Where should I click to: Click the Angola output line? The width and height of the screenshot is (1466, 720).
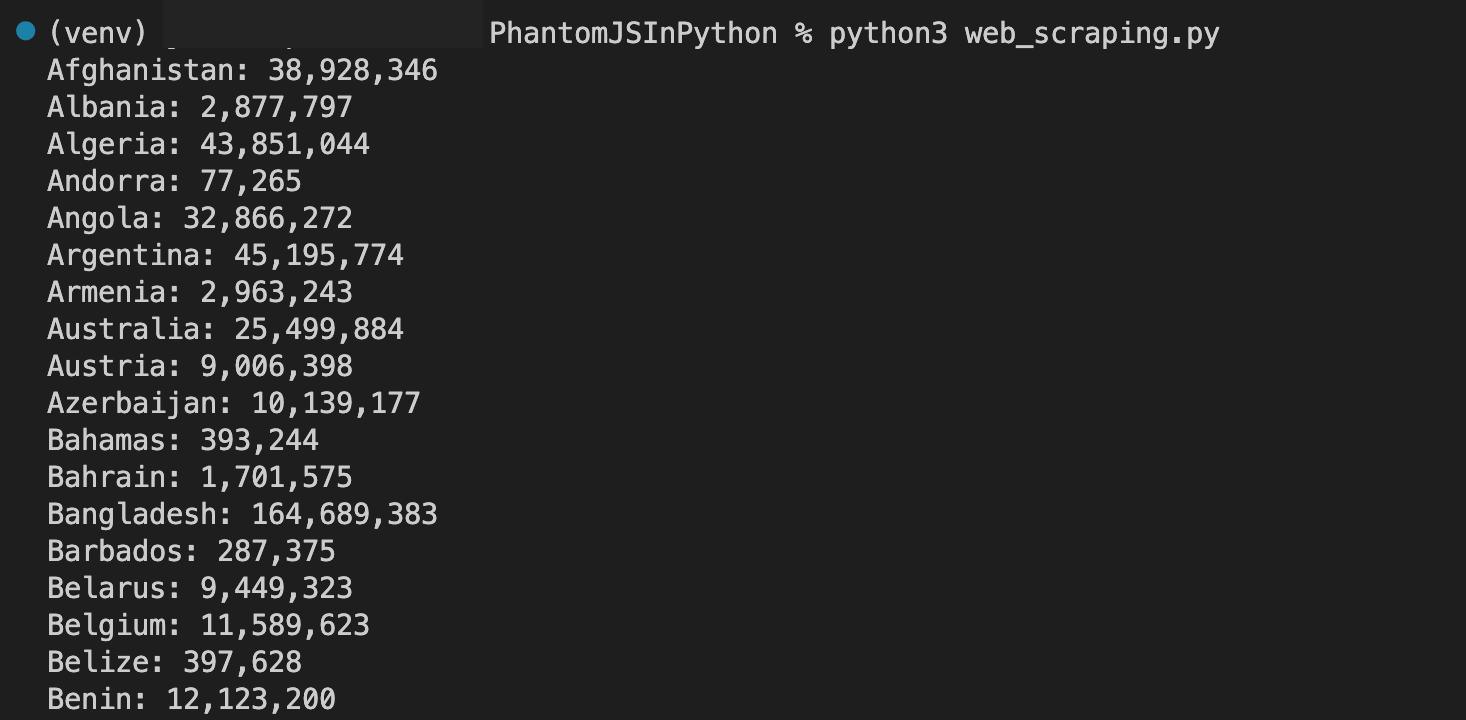(199, 218)
